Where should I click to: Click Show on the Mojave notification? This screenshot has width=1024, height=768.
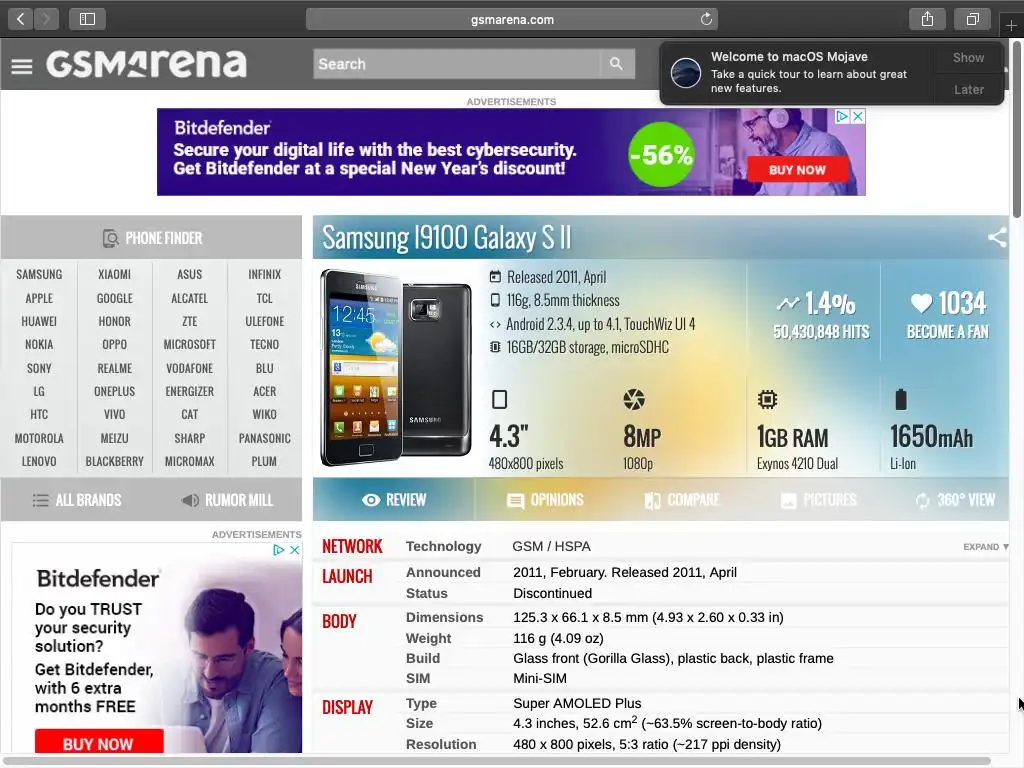(968, 57)
